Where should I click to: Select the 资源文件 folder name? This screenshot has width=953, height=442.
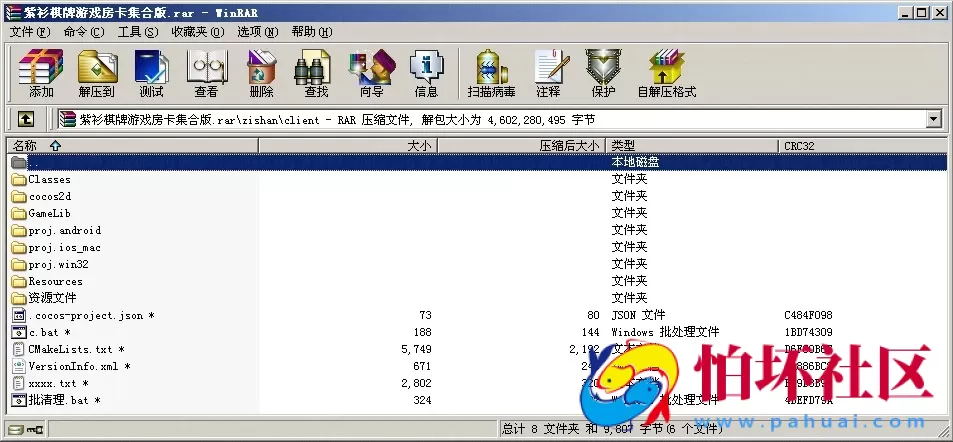click(x=52, y=298)
